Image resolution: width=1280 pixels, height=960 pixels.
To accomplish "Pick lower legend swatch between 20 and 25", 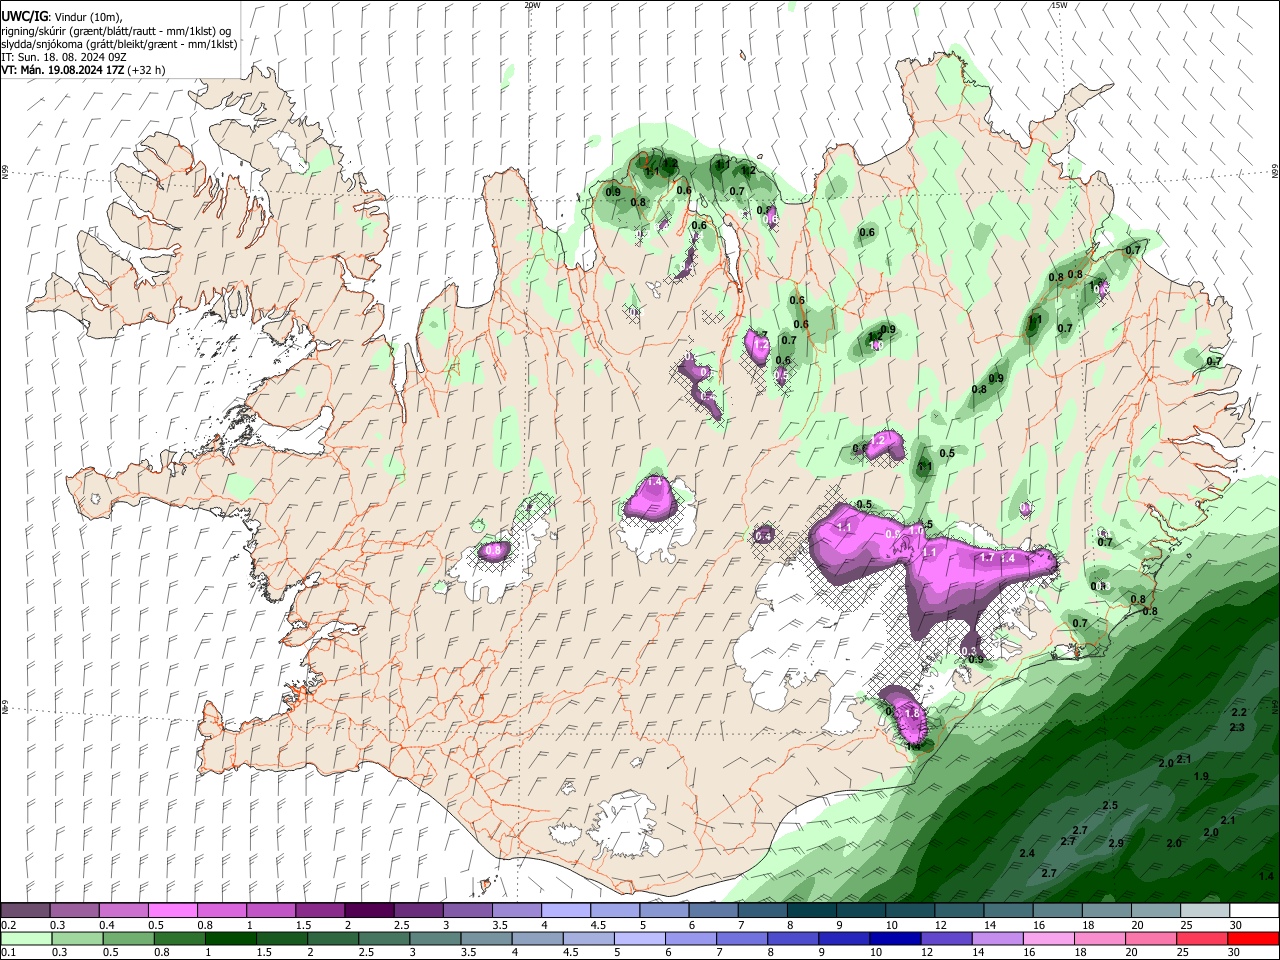I will 1150,939.
